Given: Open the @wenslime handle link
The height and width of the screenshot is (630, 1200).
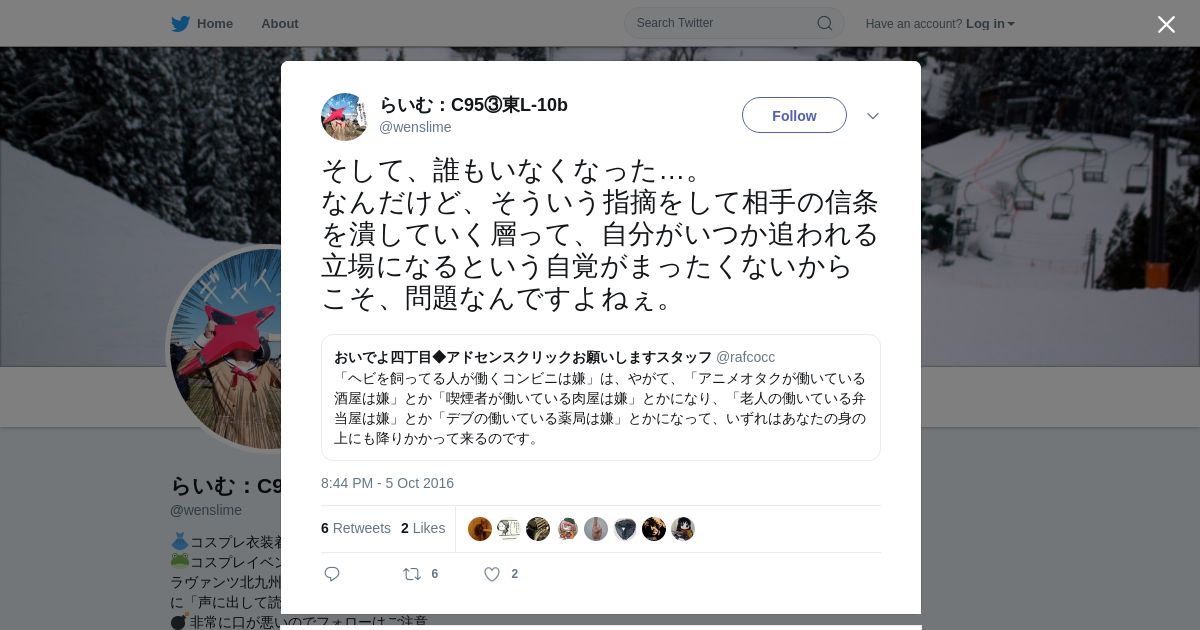Looking at the screenshot, I should pos(415,127).
